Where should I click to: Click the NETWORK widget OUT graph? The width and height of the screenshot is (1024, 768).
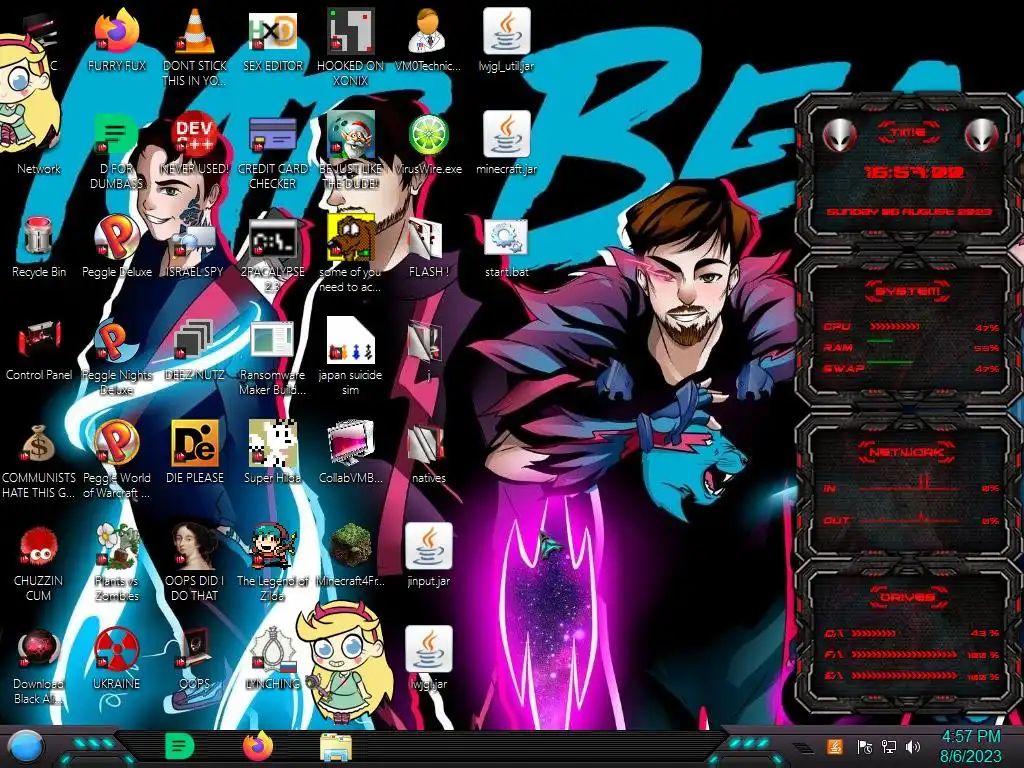click(910, 519)
